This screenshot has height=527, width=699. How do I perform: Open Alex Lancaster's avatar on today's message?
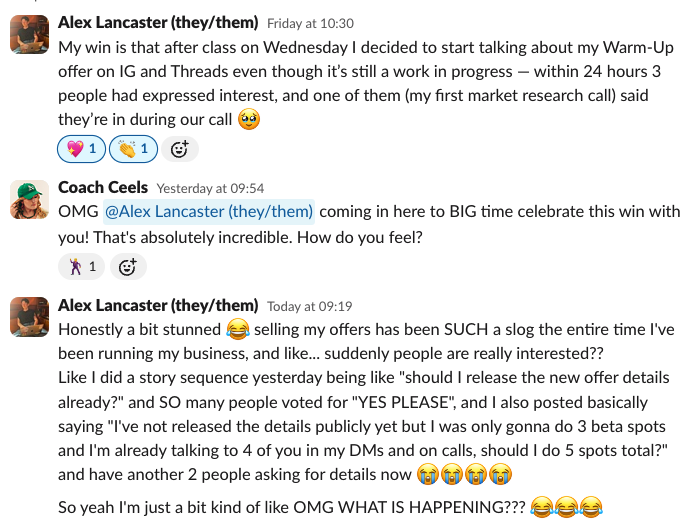tap(29, 317)
